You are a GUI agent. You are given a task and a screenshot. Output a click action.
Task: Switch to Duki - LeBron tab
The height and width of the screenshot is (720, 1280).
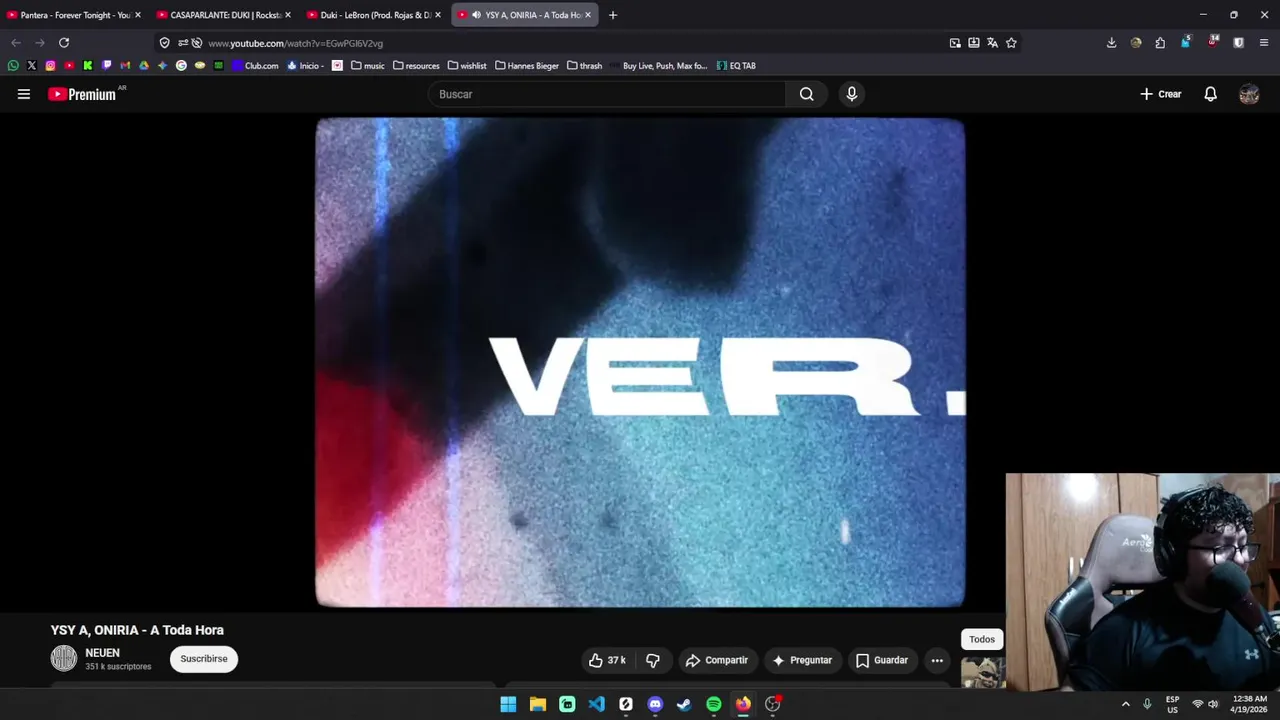pyautogui.click(x=375, y=15)
